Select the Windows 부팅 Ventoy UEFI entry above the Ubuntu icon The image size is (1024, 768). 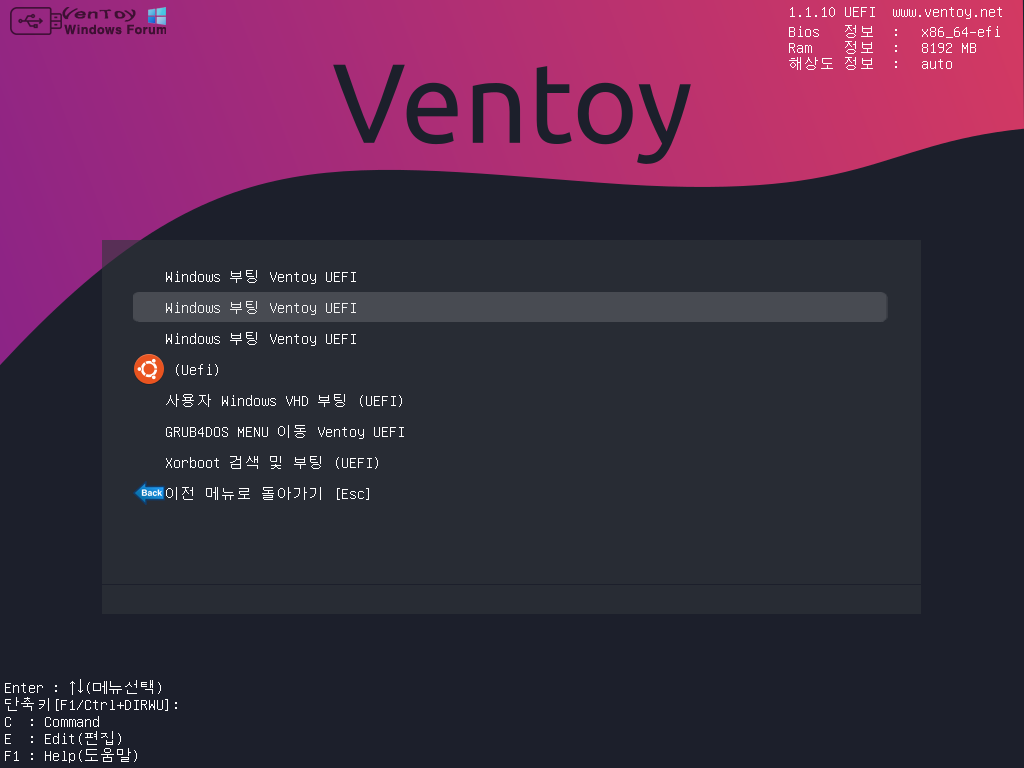[x=261, y=339]
